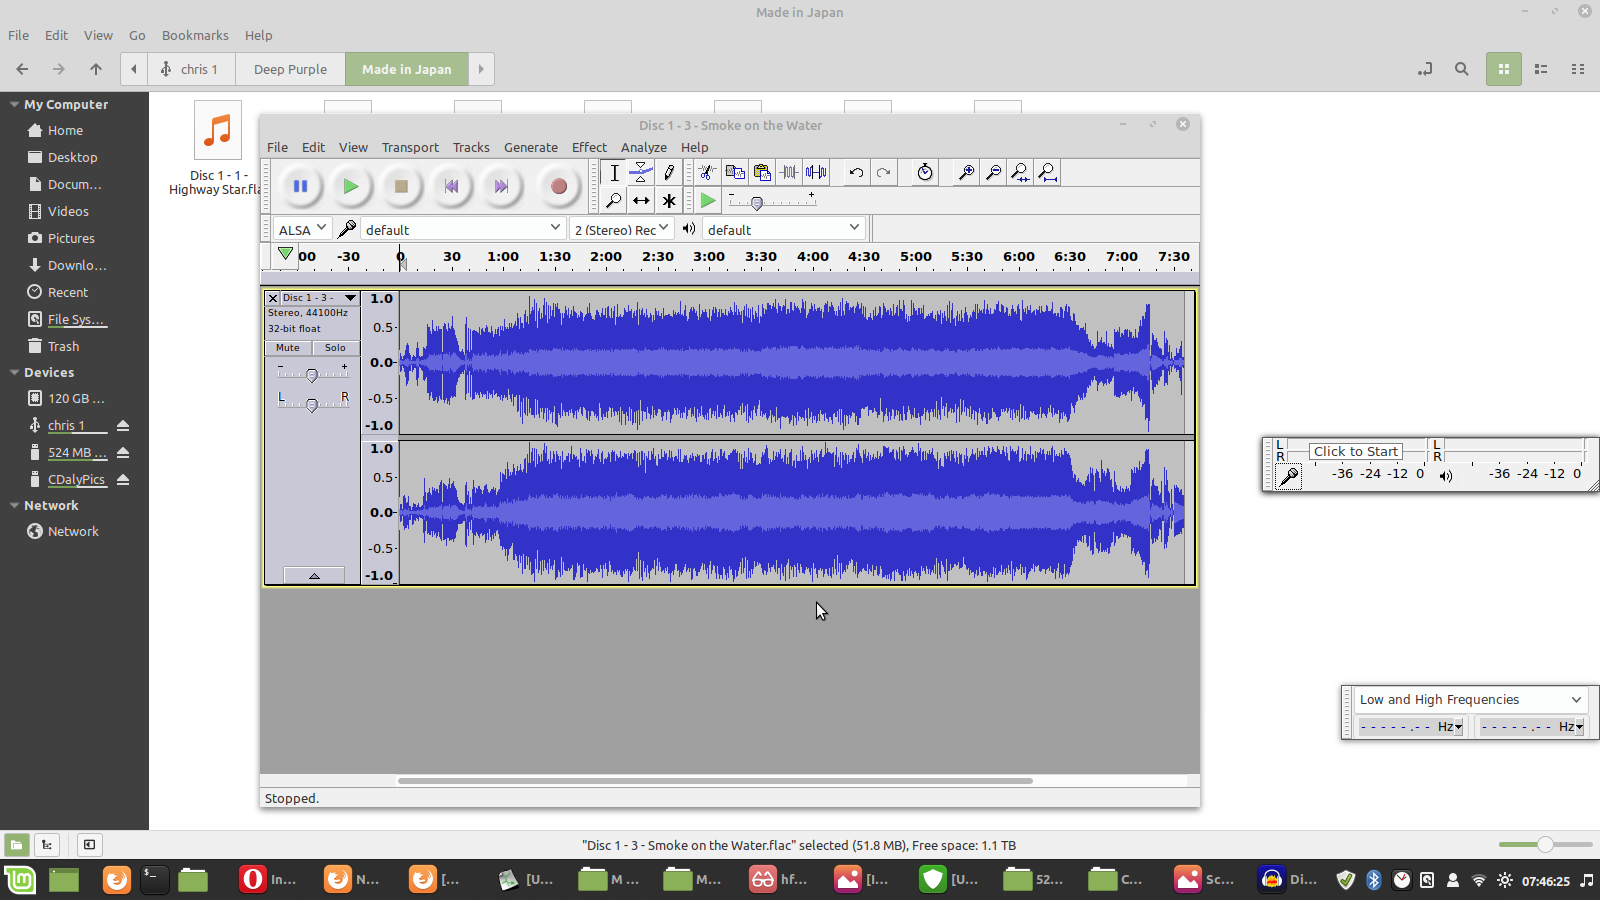Solo the Disc 1 - 3 track
The image size is (1600, 900).
335,348
